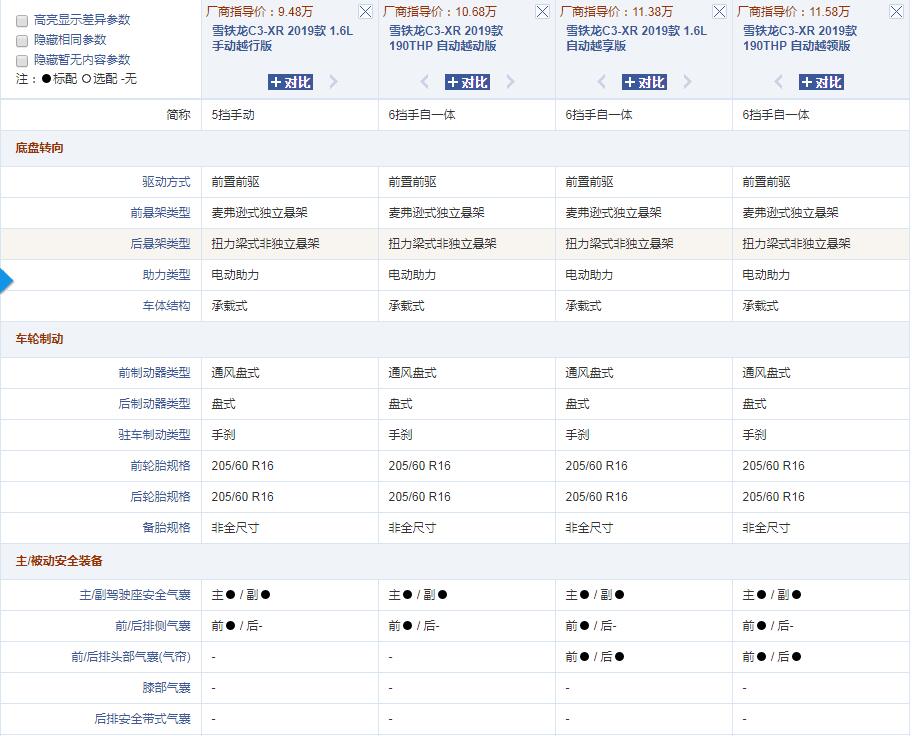Remove the 9.48万 手动越行版 column with X

click(x=365, y=12)
